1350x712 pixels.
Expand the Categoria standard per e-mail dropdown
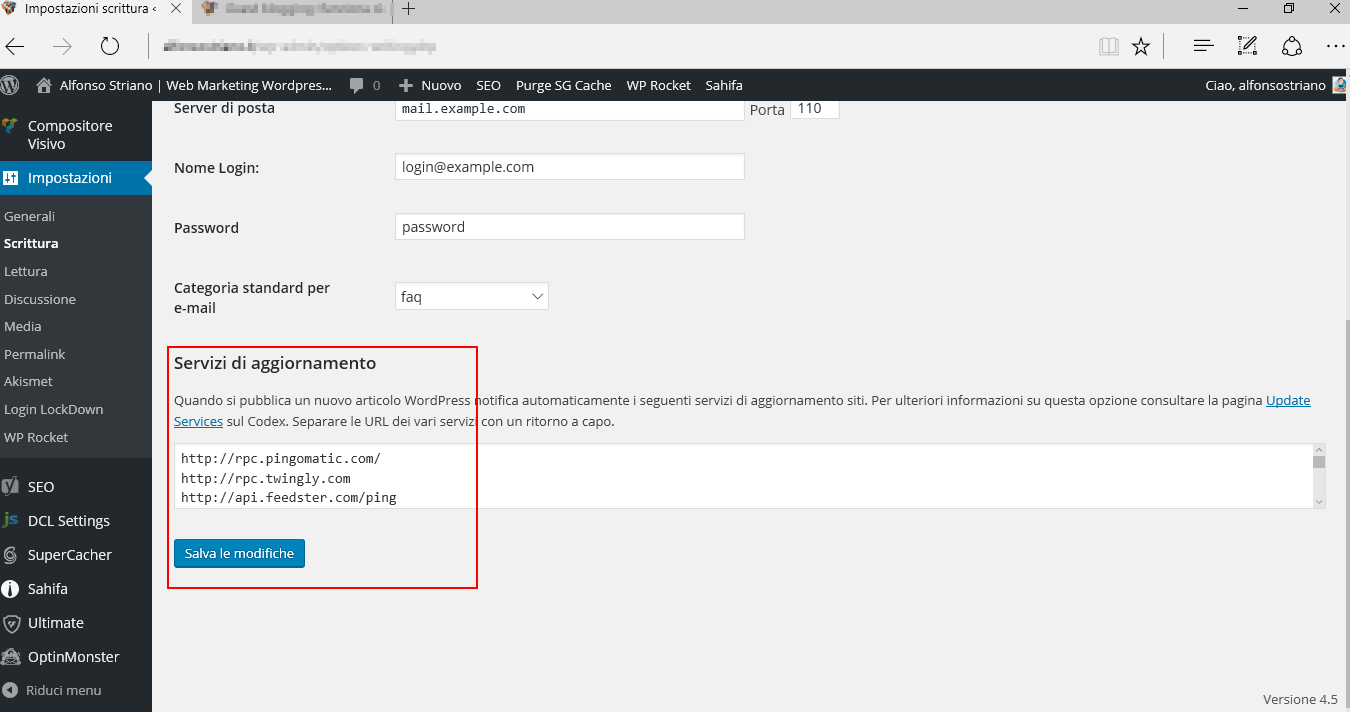(x=472, y=297)
